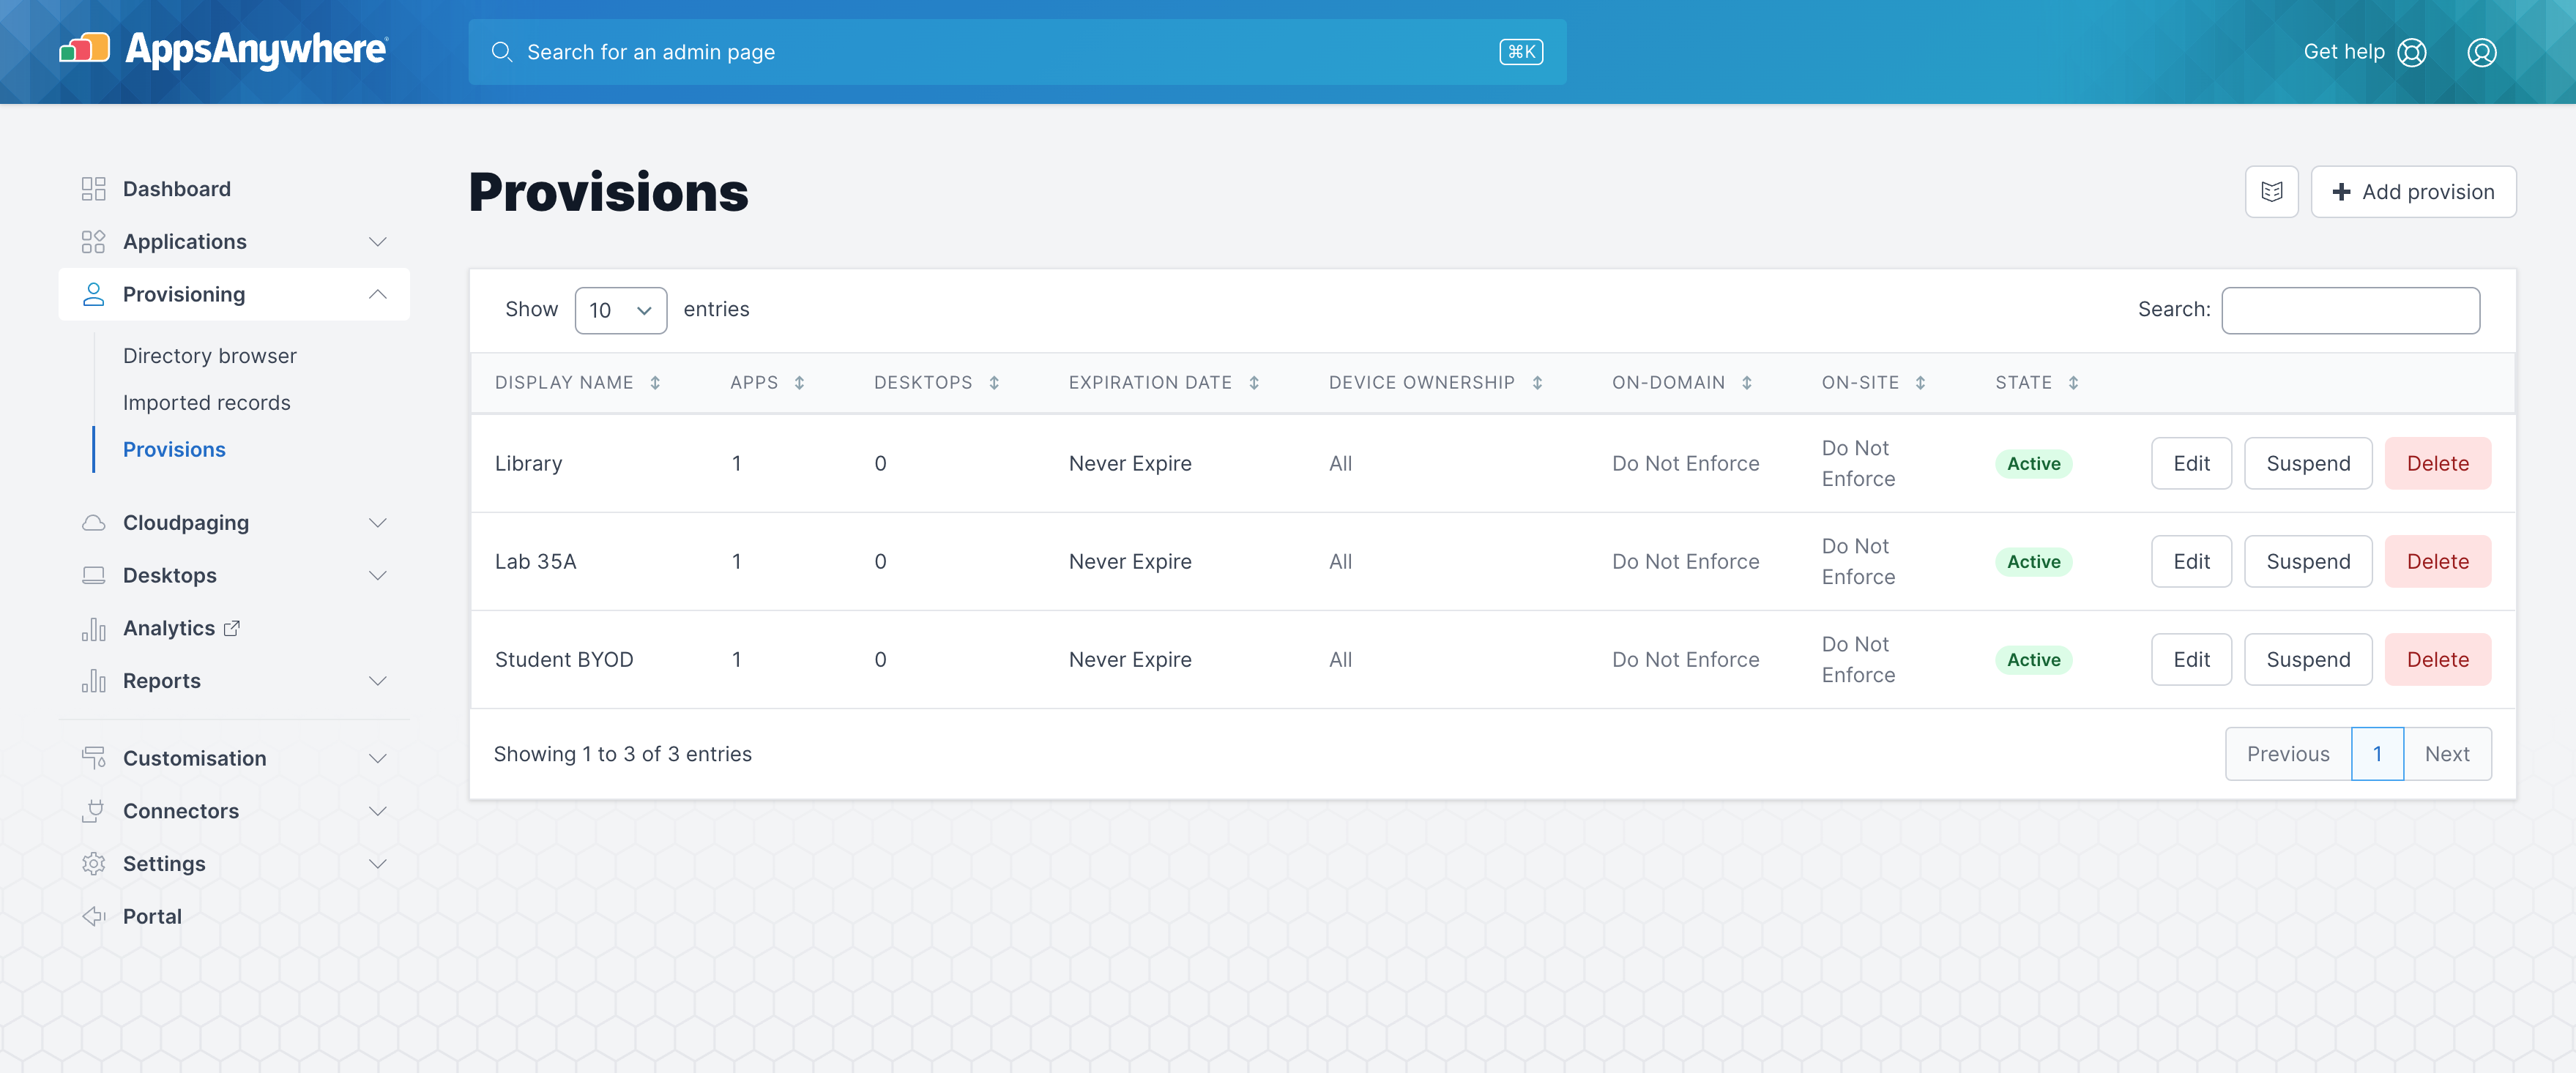Edit the Library provision
The image size is (2576, 1073).
(x=2191, y=463)
